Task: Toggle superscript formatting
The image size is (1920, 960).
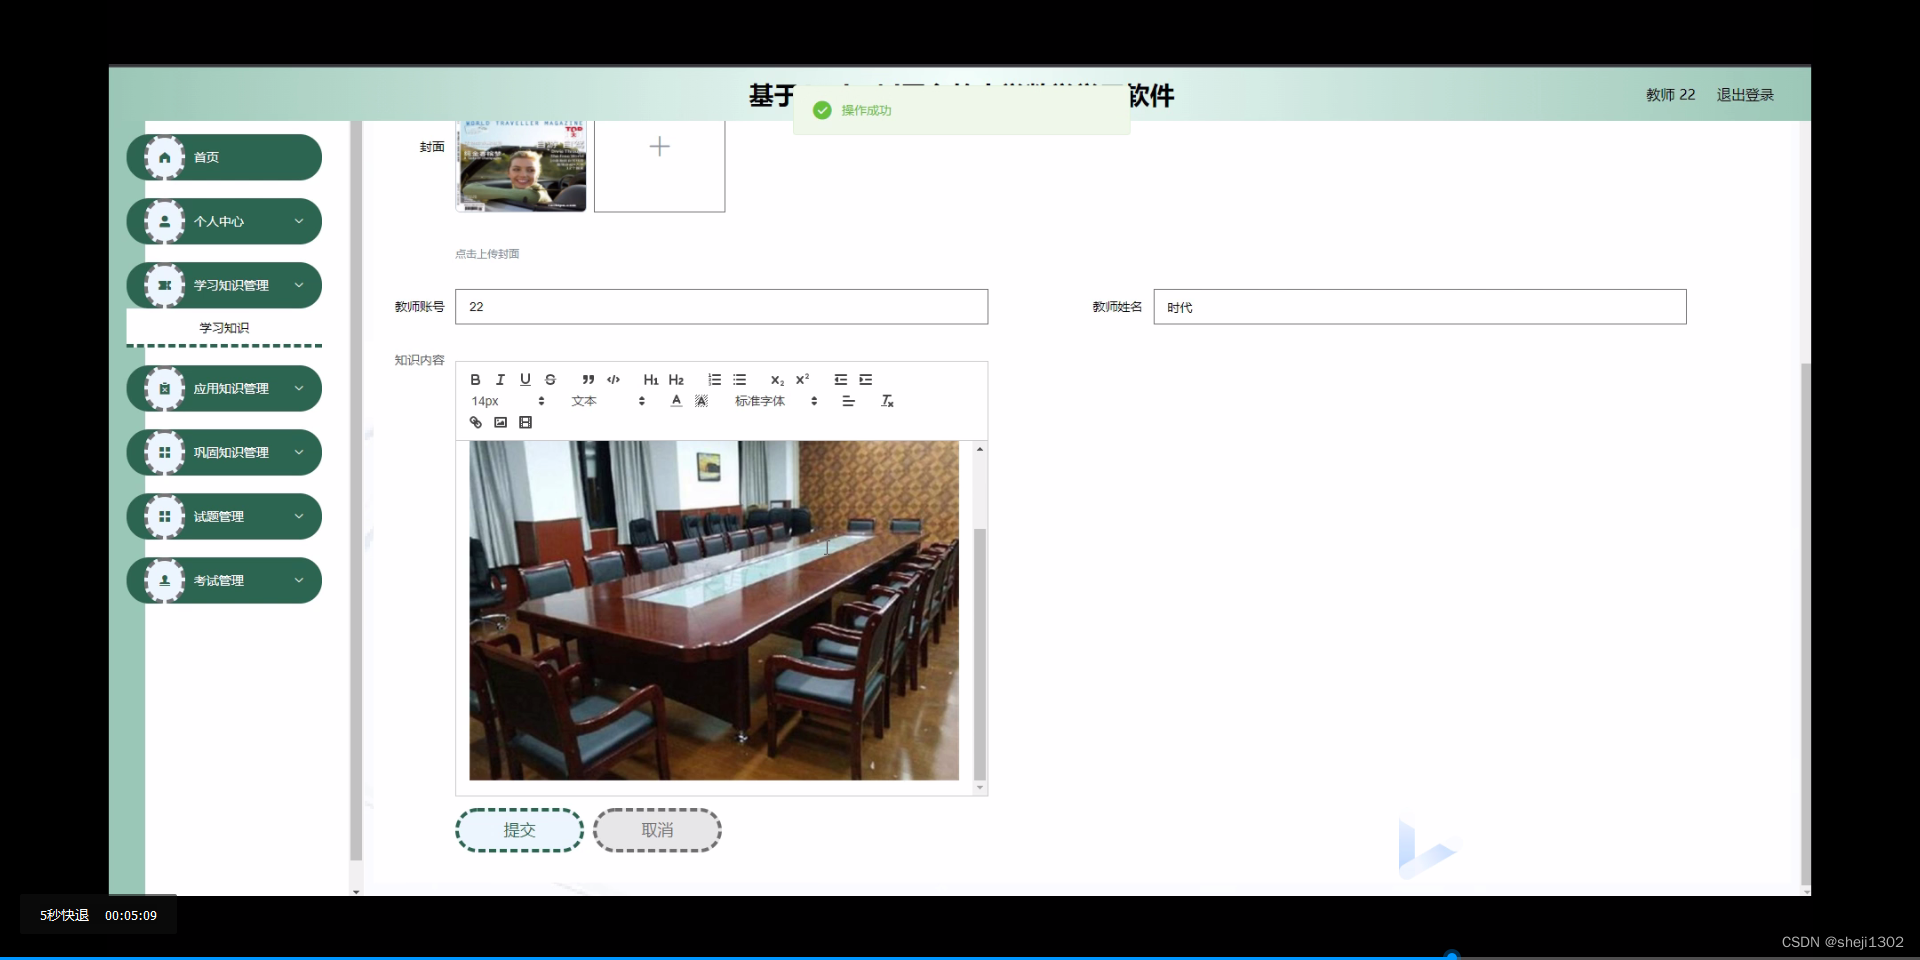Action: pyautogui.click(x=803, y=379)
